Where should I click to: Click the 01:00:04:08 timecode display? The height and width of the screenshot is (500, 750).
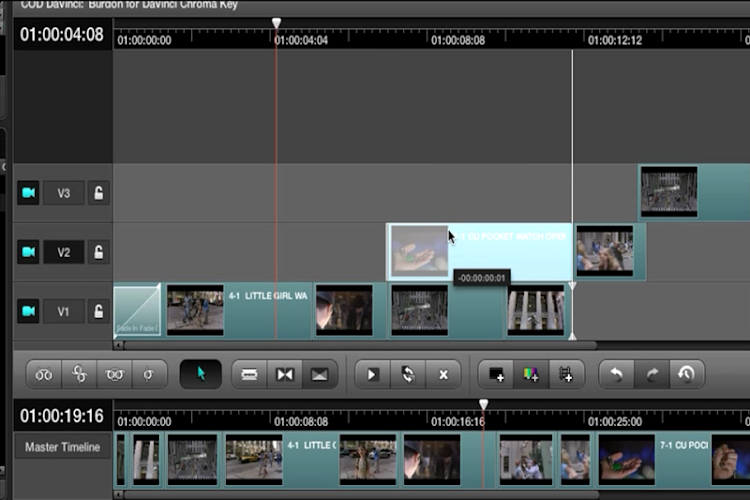(x=62, y=34)
